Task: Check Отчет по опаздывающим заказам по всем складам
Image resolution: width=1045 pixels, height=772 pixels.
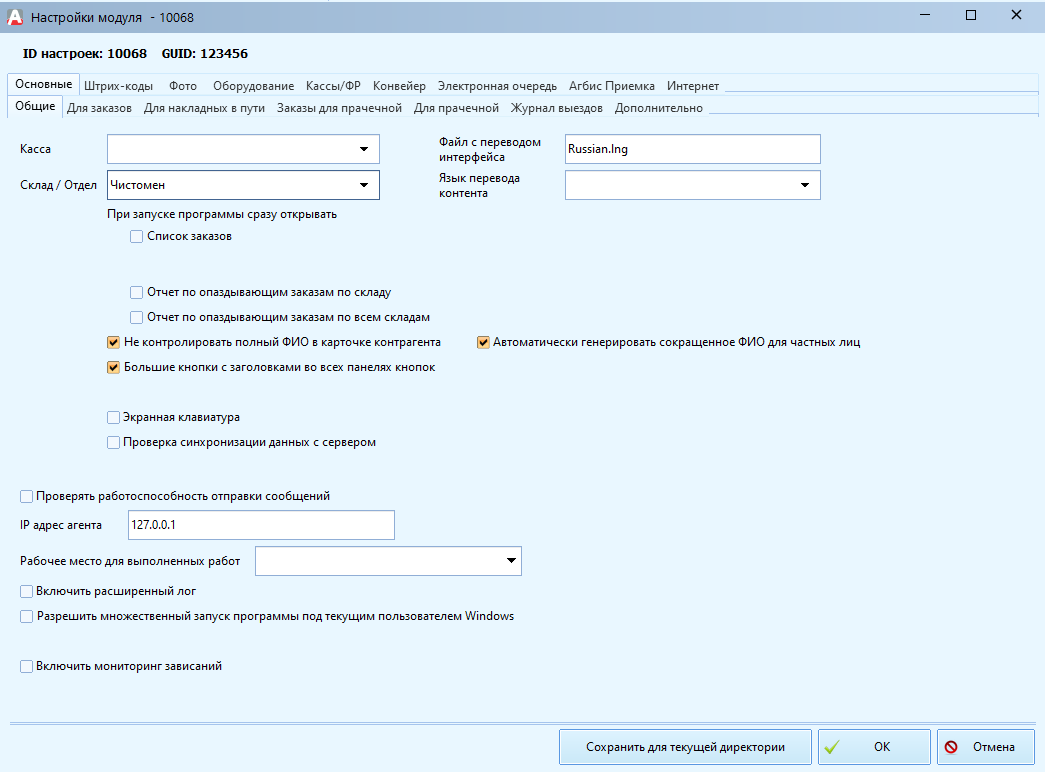Action: point(137,317)
